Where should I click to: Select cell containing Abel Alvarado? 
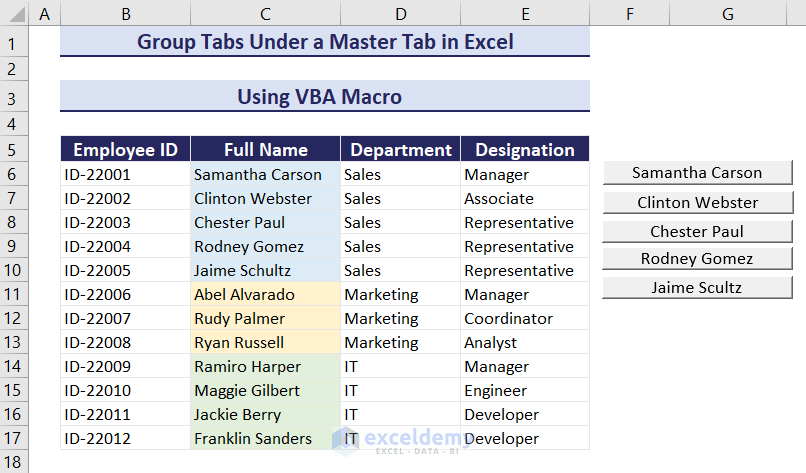[265, 294]
